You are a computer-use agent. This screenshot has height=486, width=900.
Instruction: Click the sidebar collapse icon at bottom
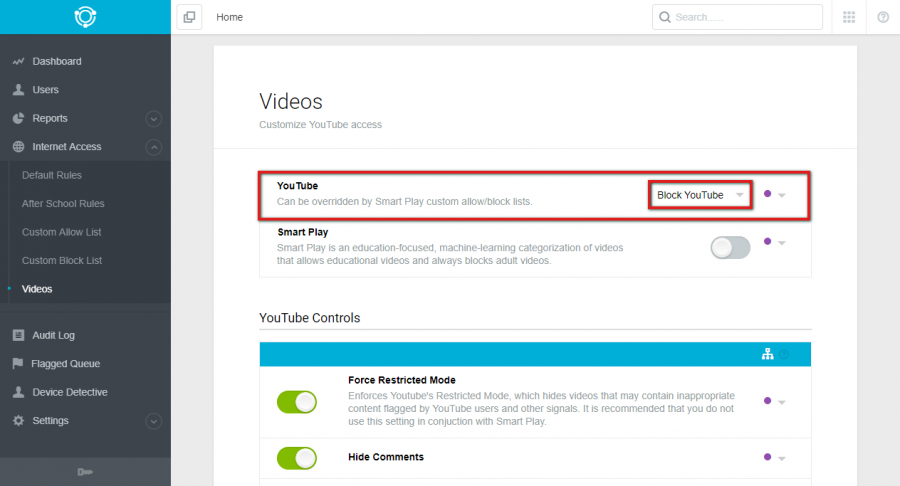85,472
